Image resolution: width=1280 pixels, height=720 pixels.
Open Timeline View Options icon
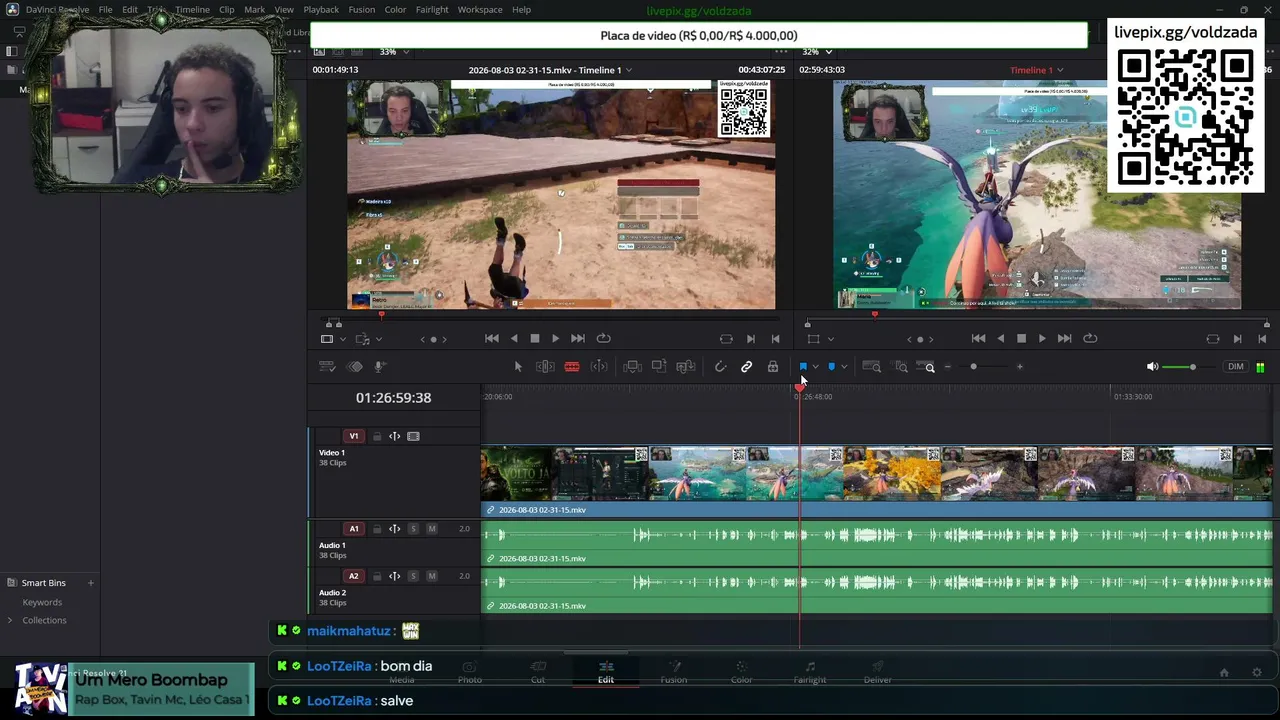pos(327,367)
